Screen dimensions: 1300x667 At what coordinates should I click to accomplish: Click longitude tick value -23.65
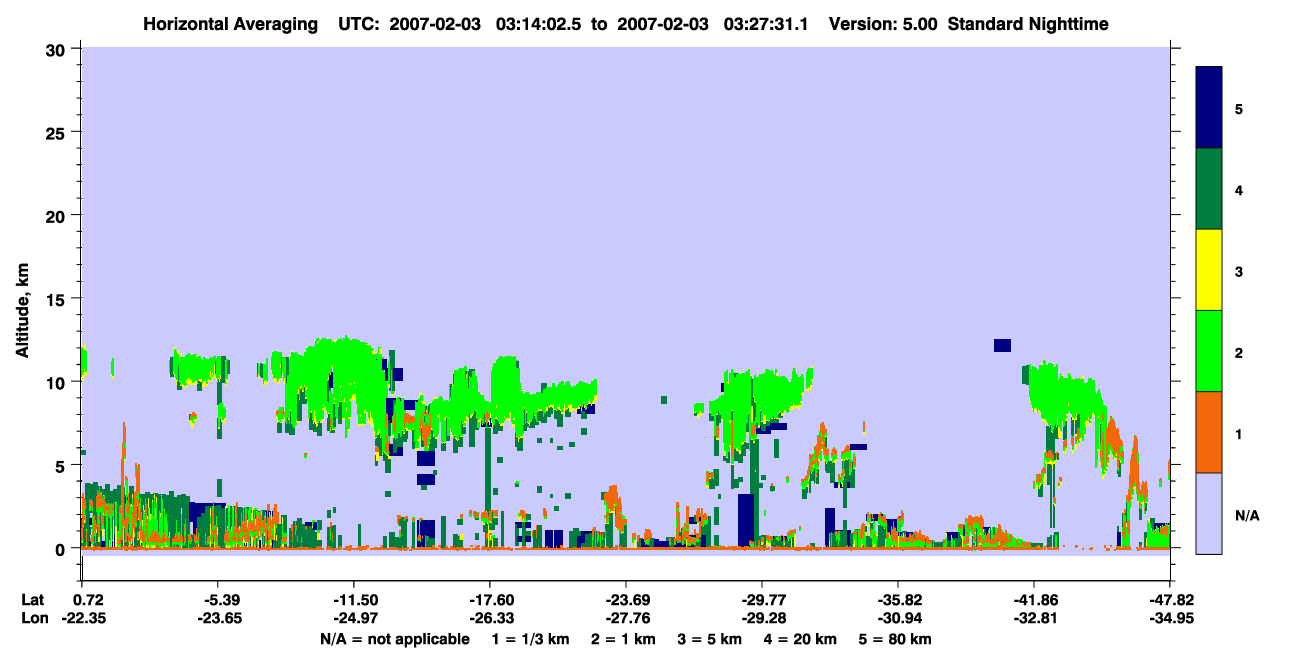tap(218, 619)
